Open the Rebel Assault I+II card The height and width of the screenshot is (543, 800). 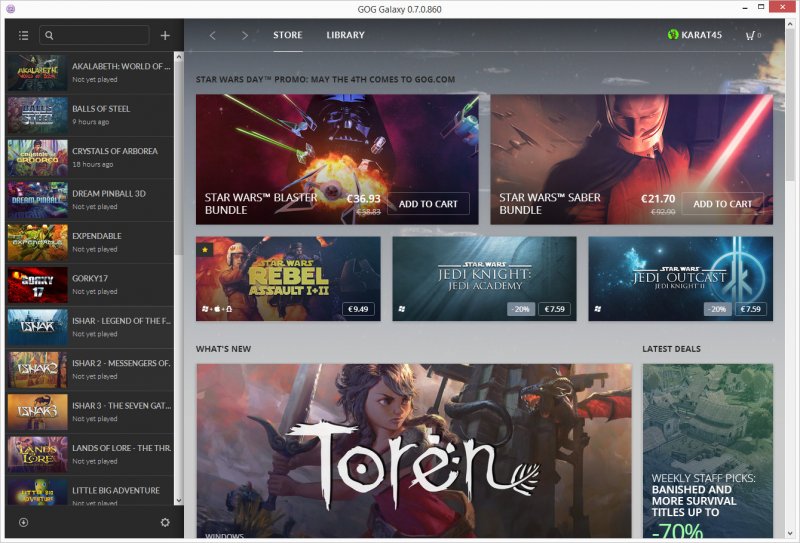point(288,279)
